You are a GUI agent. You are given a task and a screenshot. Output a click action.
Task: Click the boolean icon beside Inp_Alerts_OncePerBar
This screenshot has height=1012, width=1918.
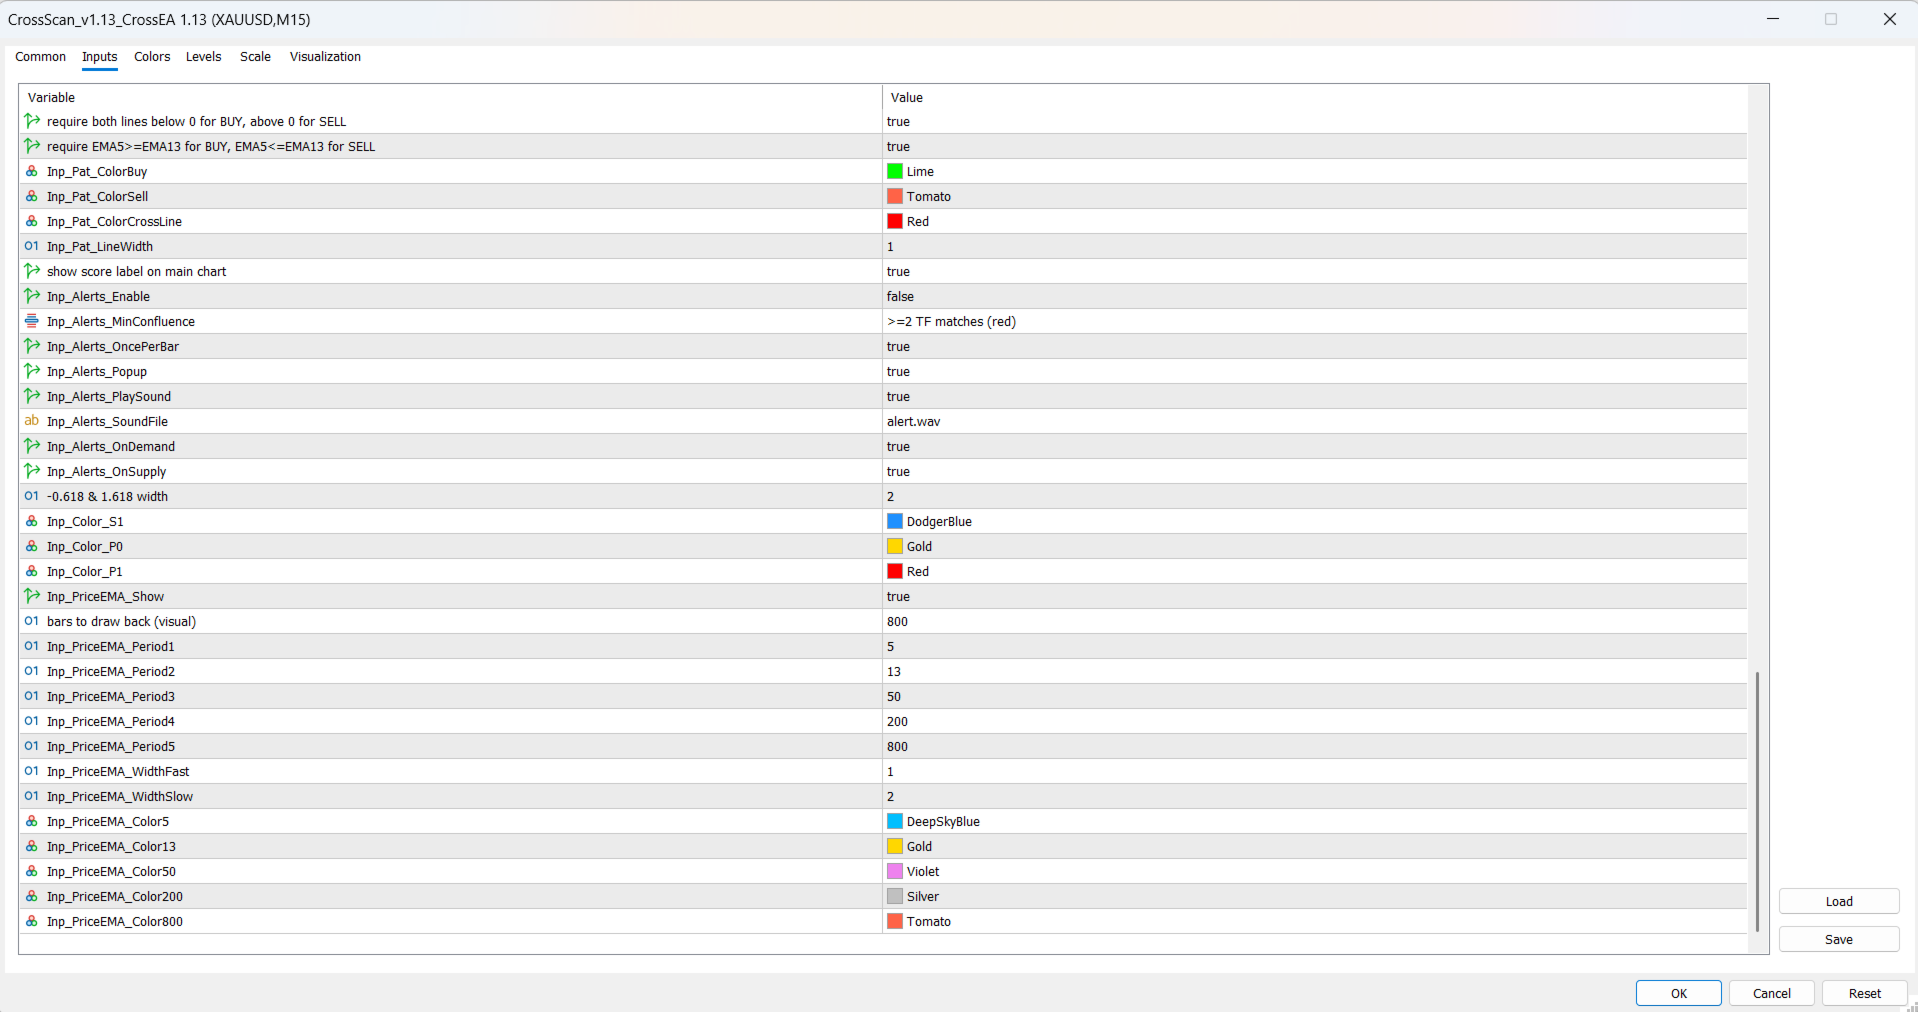32,346
